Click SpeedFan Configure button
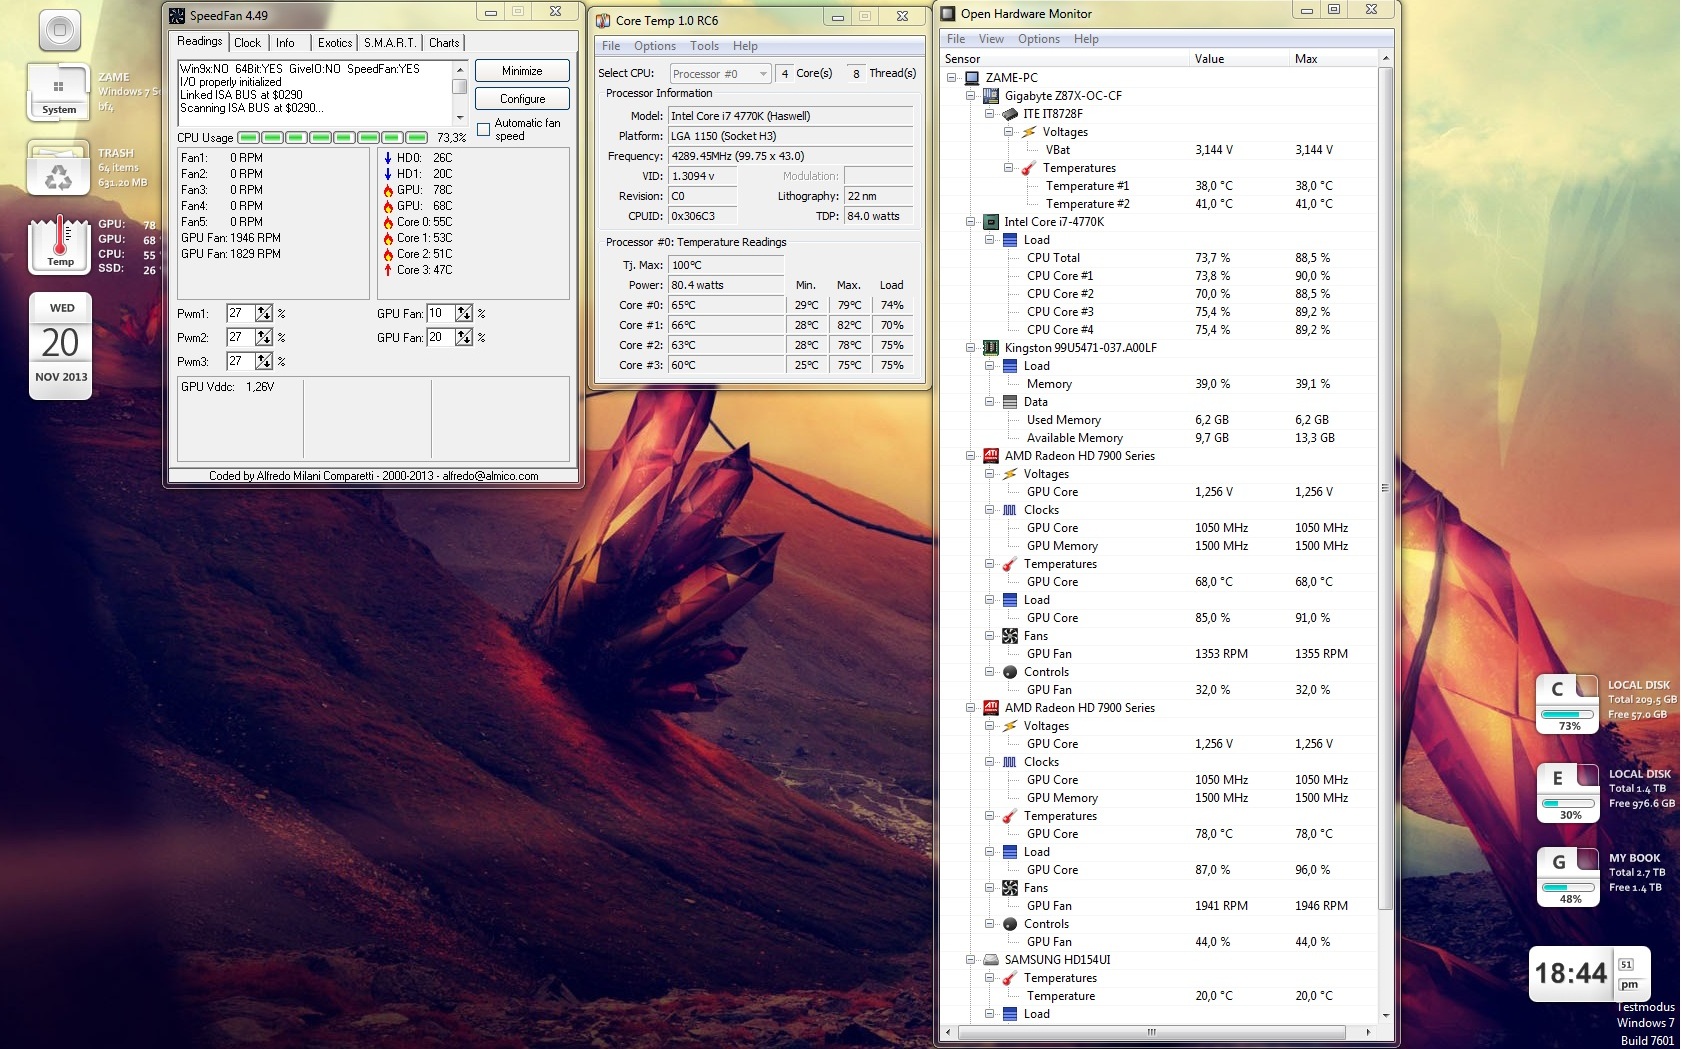 point(522,99)
